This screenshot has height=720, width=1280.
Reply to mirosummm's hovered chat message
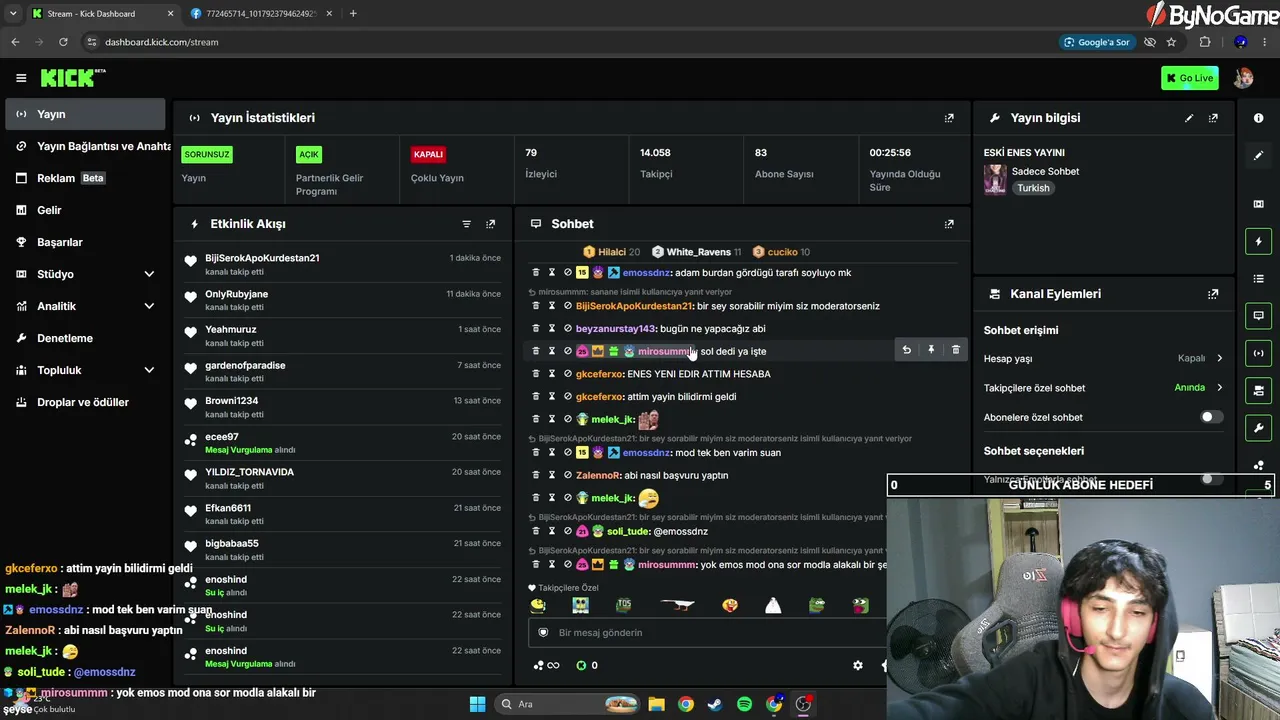[906, 350]
